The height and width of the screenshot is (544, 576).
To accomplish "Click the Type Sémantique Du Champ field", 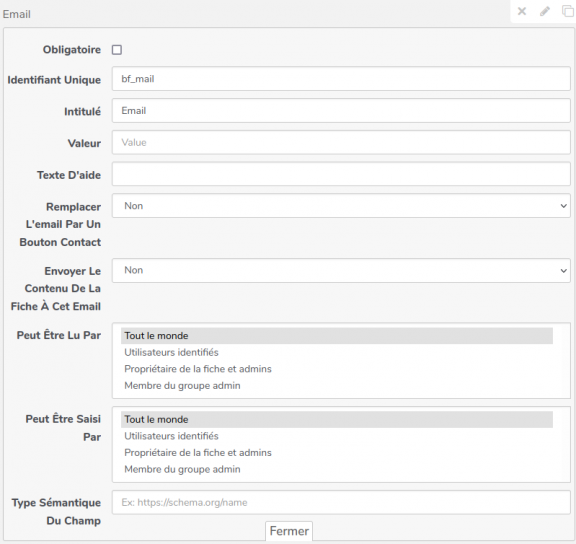I will (x=341, y=502).
